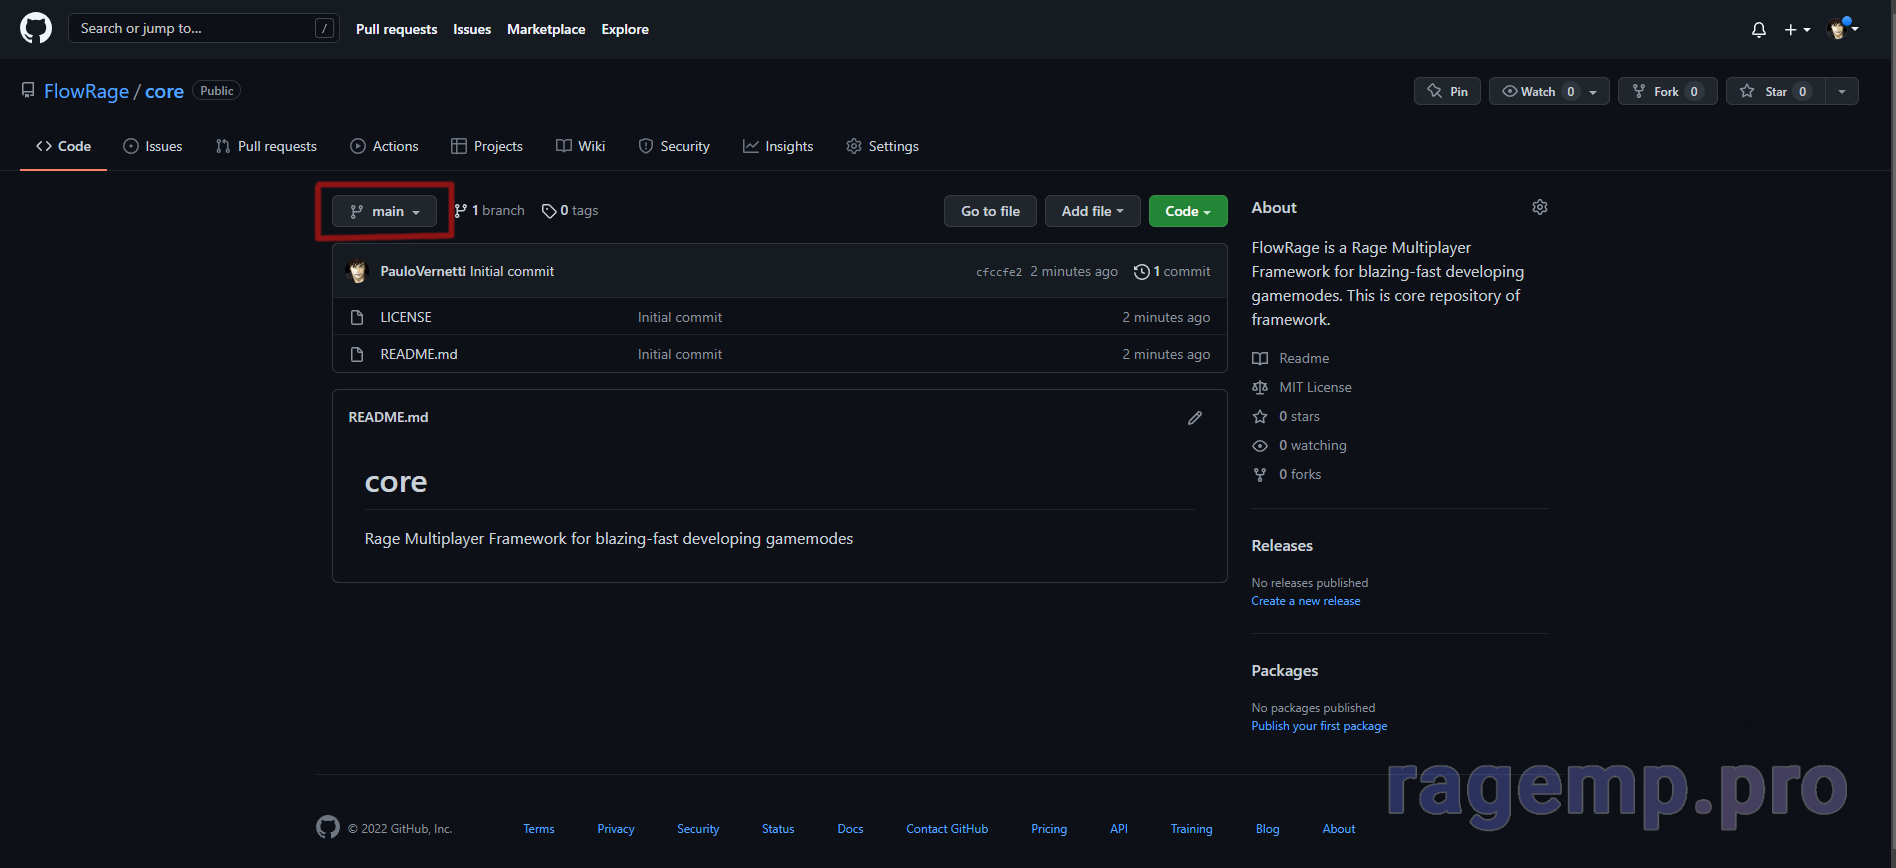Open the repository Settings tab

point(882,146)
